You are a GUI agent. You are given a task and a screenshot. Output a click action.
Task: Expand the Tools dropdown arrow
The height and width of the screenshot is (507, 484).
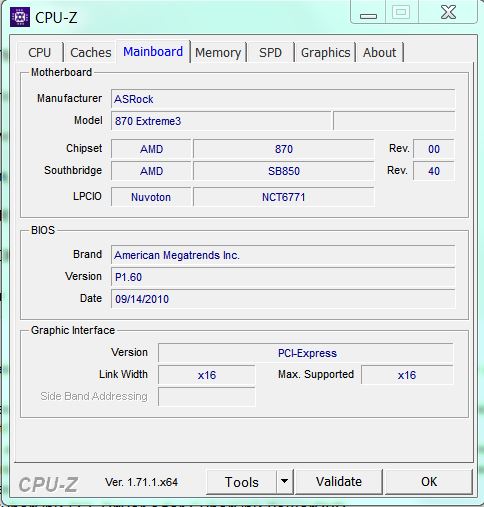[285, 482]
